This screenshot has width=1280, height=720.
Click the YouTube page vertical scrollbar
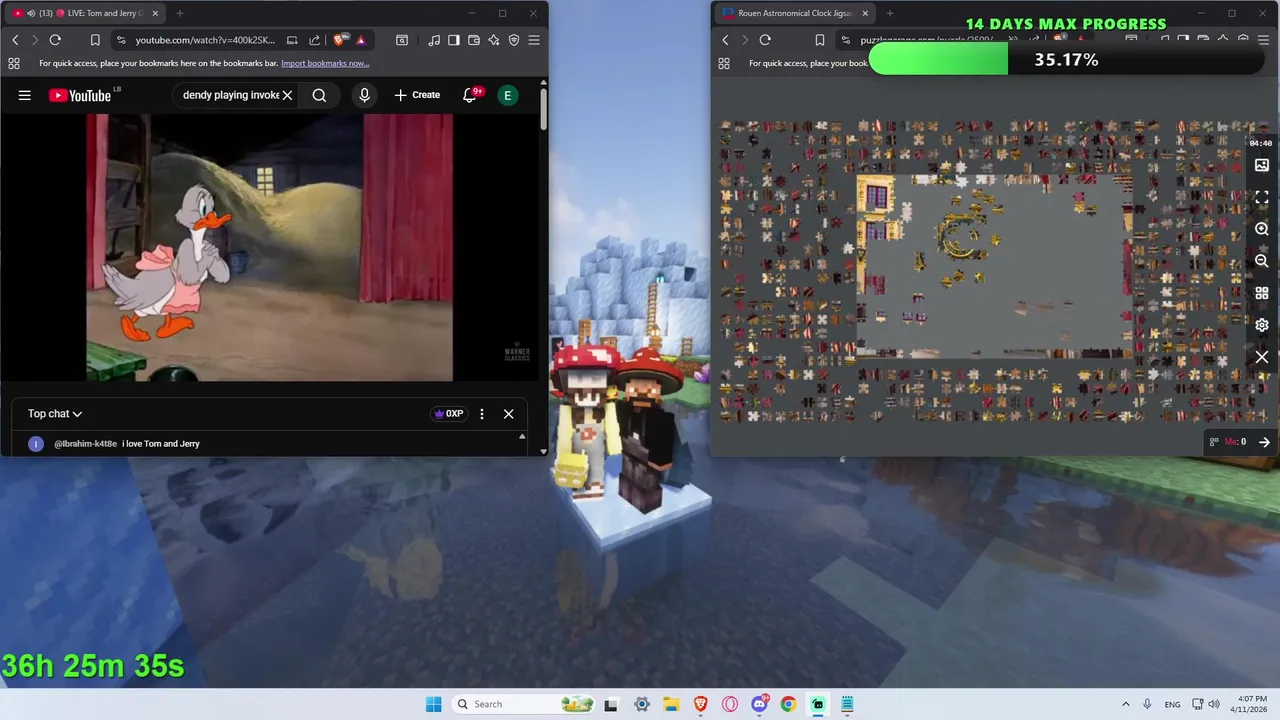point(543,108)
